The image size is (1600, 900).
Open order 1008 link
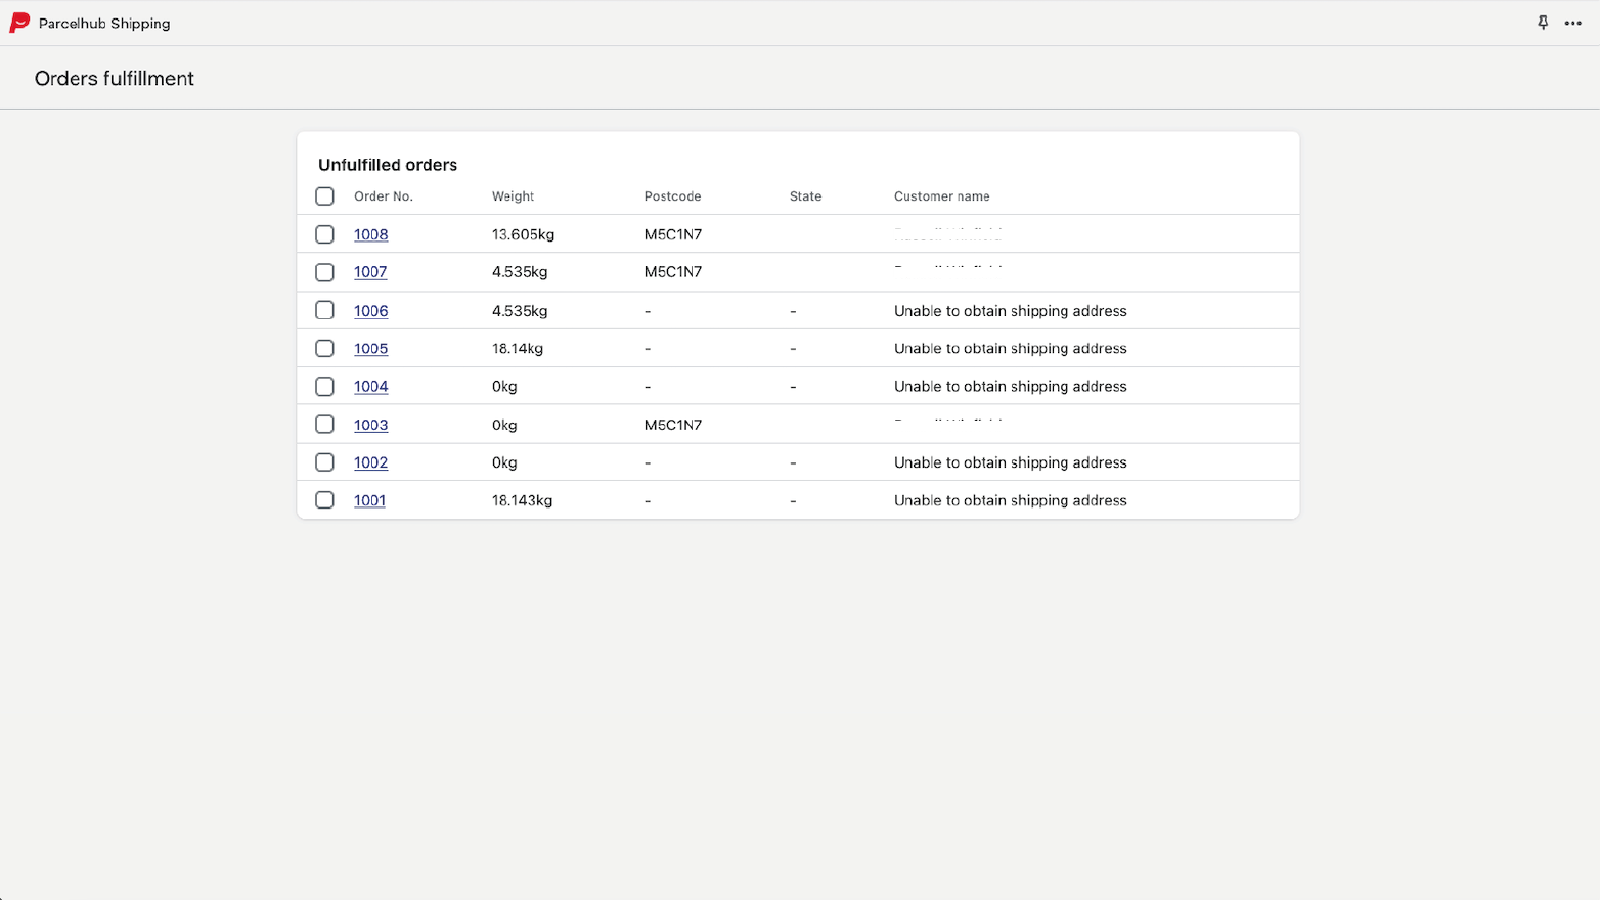(371, 234)
